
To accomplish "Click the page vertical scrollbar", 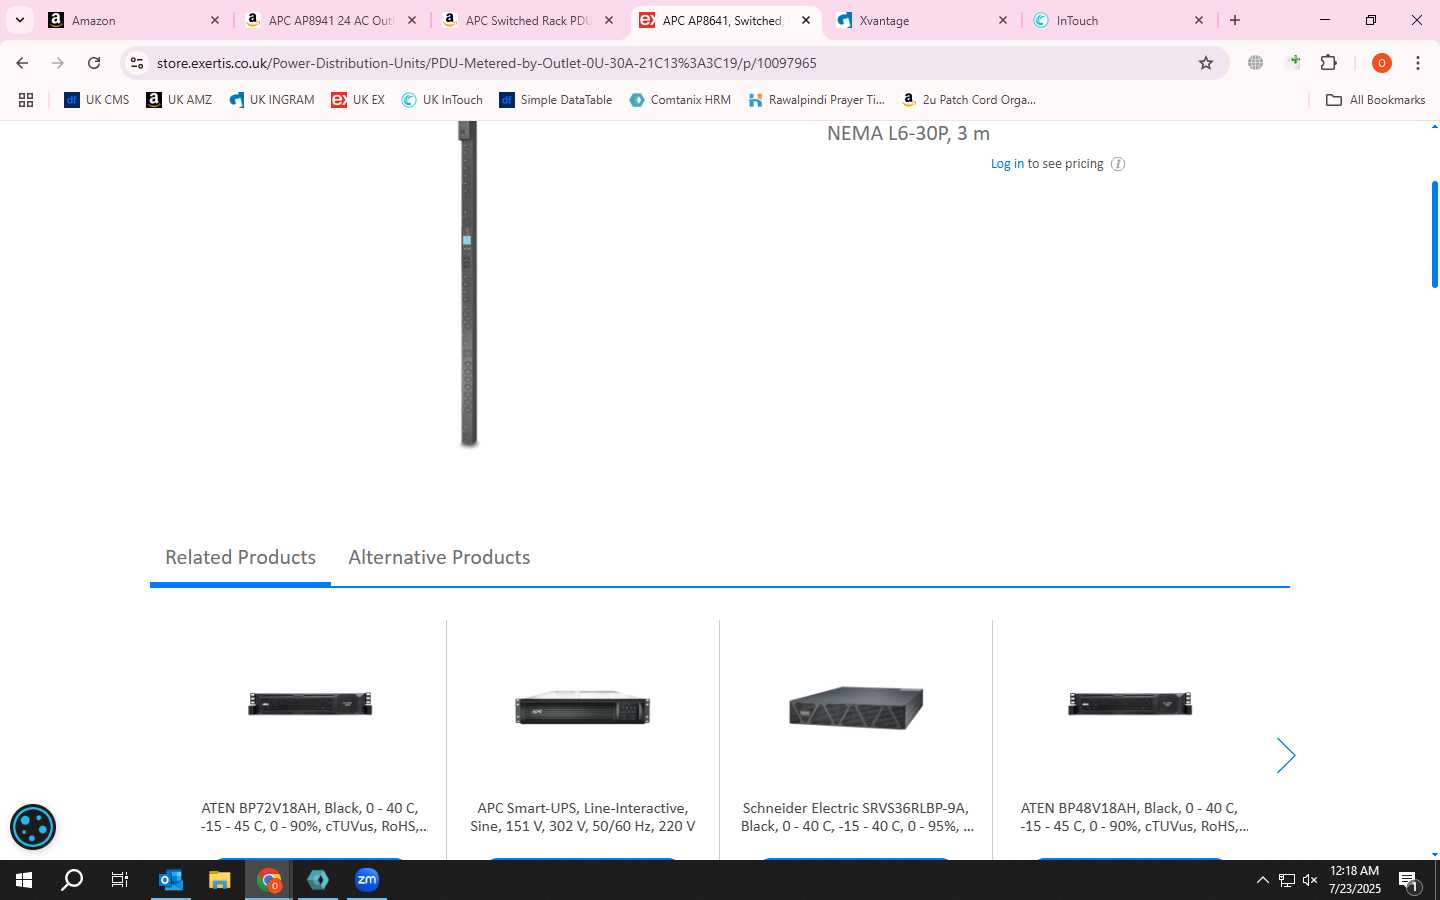I will (1434, 235).
